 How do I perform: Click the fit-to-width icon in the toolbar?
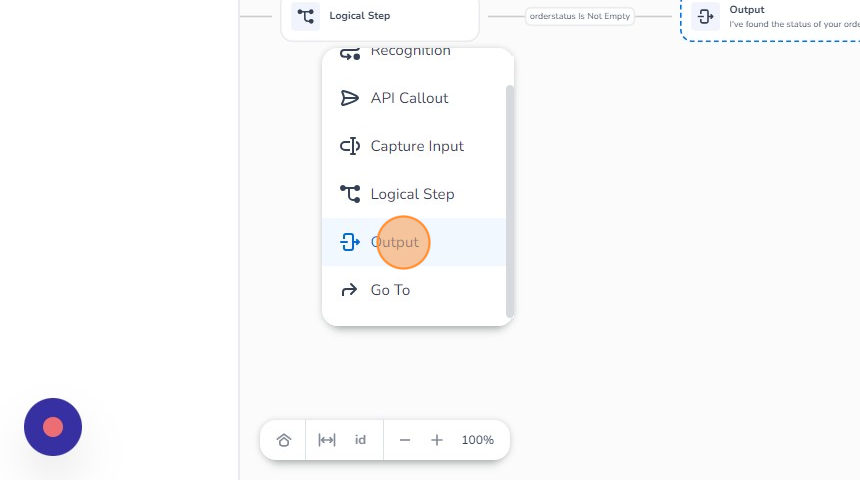[x=327, y=440]
